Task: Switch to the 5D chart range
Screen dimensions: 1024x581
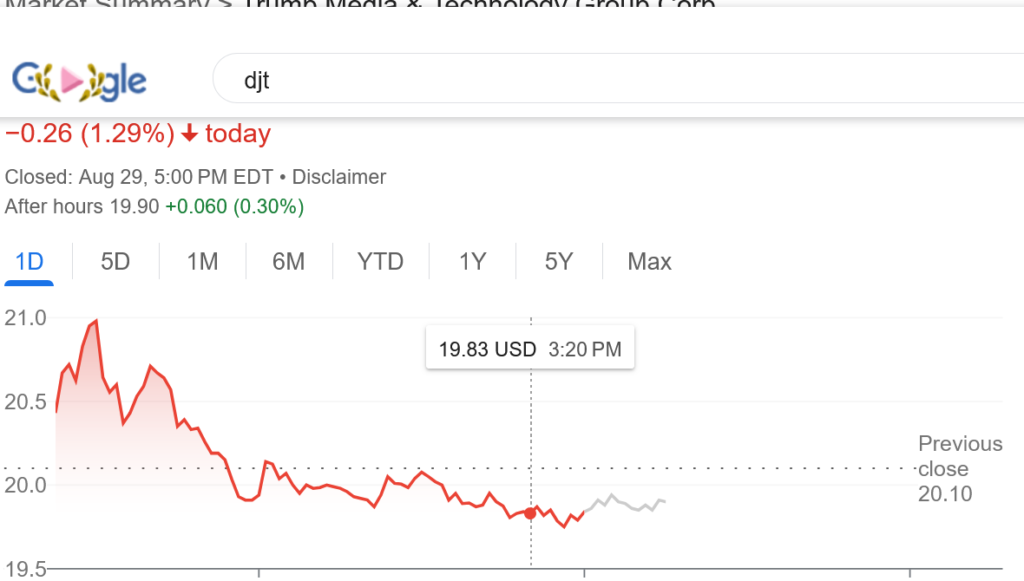Action: tap(115, 262)
